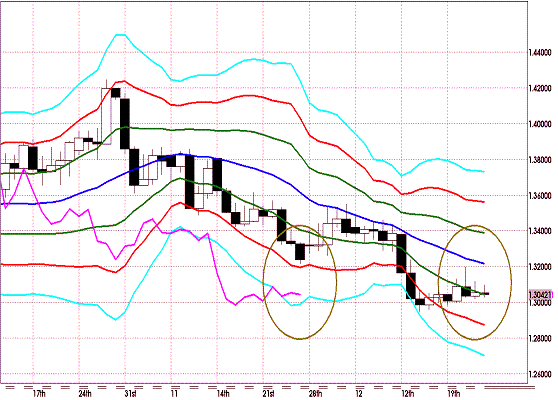Select the 14th date label
The image size is (558, 400).
click(x=223, y=394)
